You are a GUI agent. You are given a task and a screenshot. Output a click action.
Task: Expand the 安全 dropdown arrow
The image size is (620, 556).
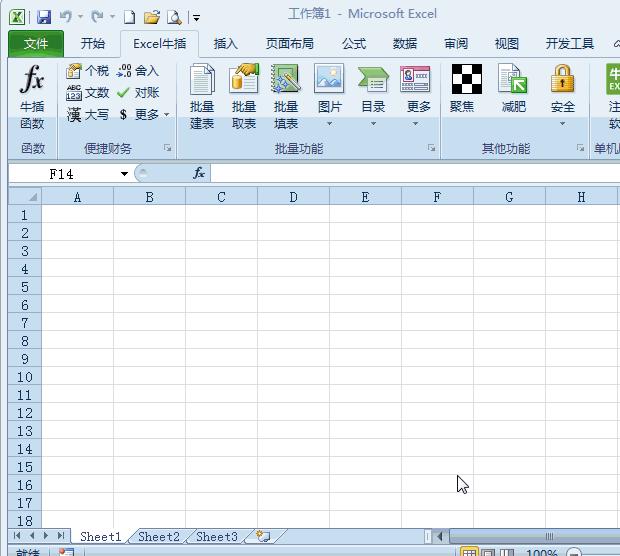pos(562,124)
